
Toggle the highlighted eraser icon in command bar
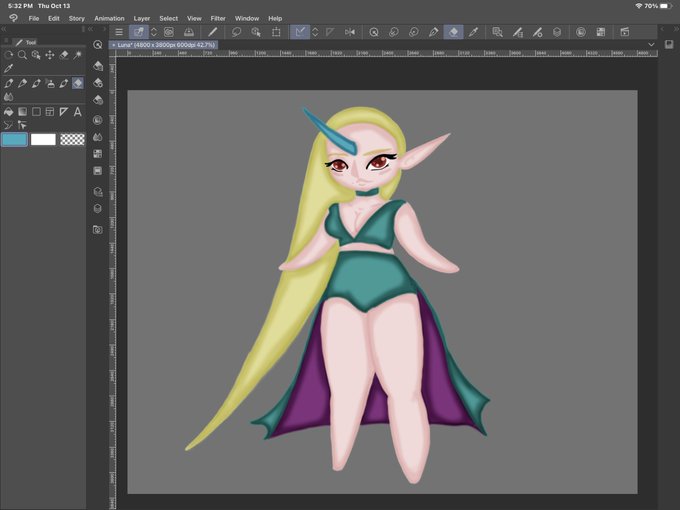(x=453, y=32)
